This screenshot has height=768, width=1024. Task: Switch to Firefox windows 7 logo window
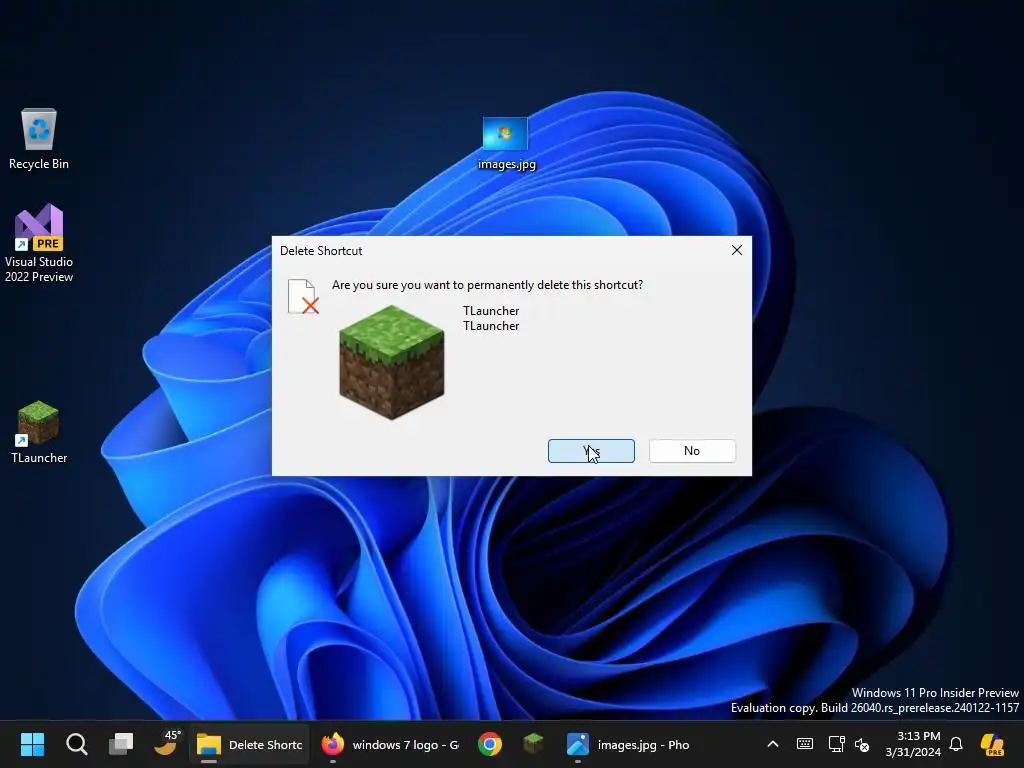coord(390,744)
